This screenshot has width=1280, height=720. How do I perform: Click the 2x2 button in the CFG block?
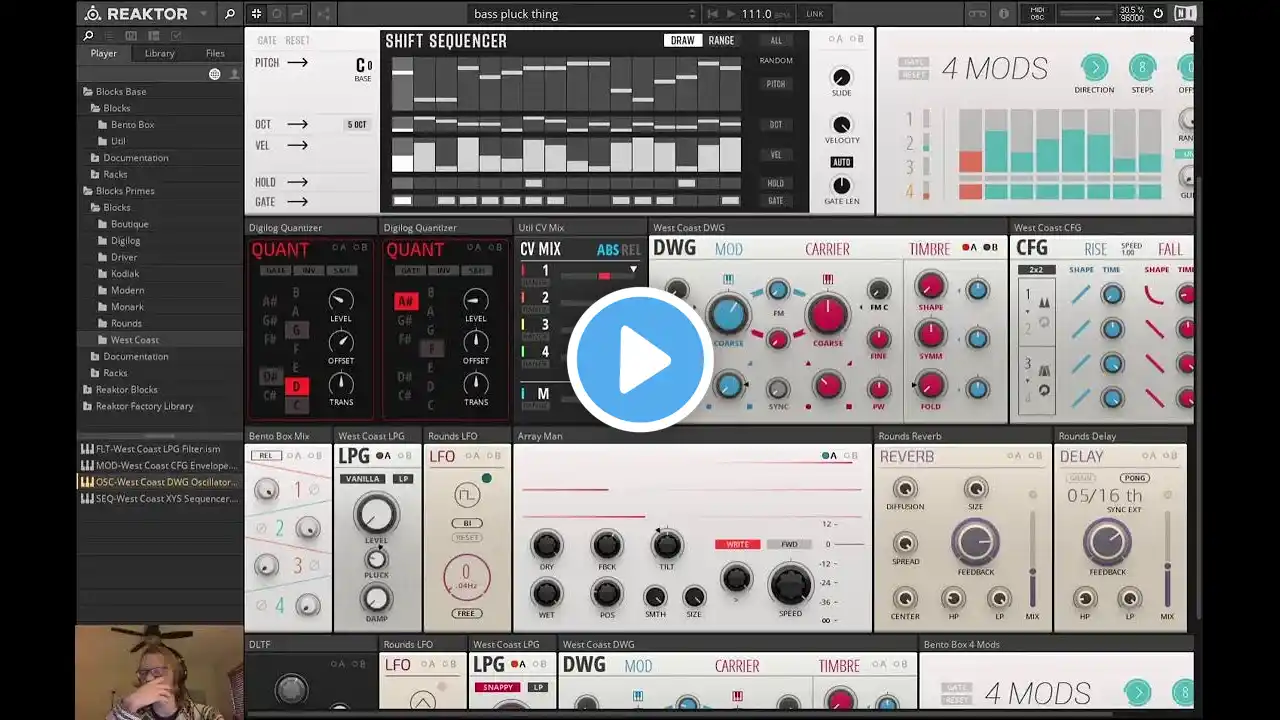[1036, 270]
